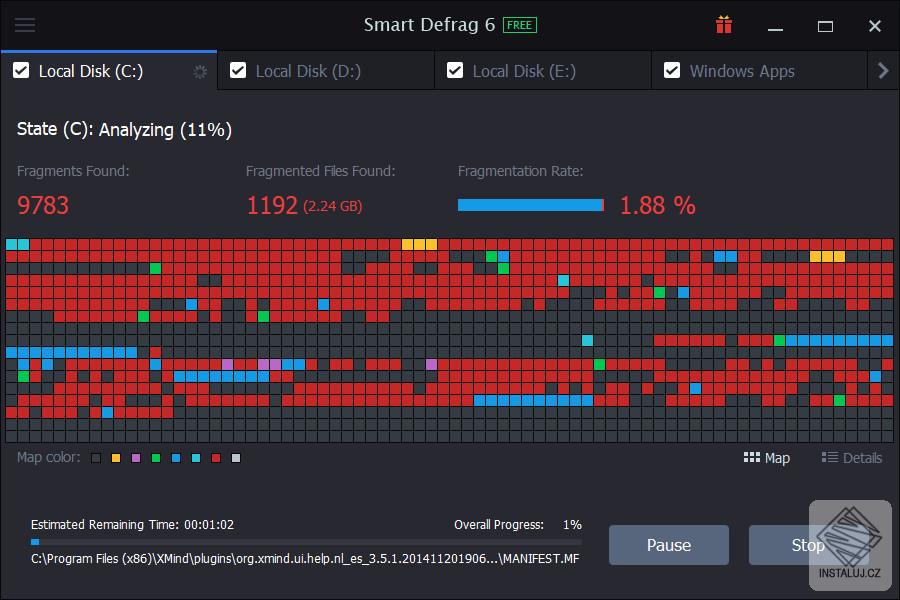Toggle the Local Disk (E:) checkbox
900x600 pixels.
pos(455,71)
